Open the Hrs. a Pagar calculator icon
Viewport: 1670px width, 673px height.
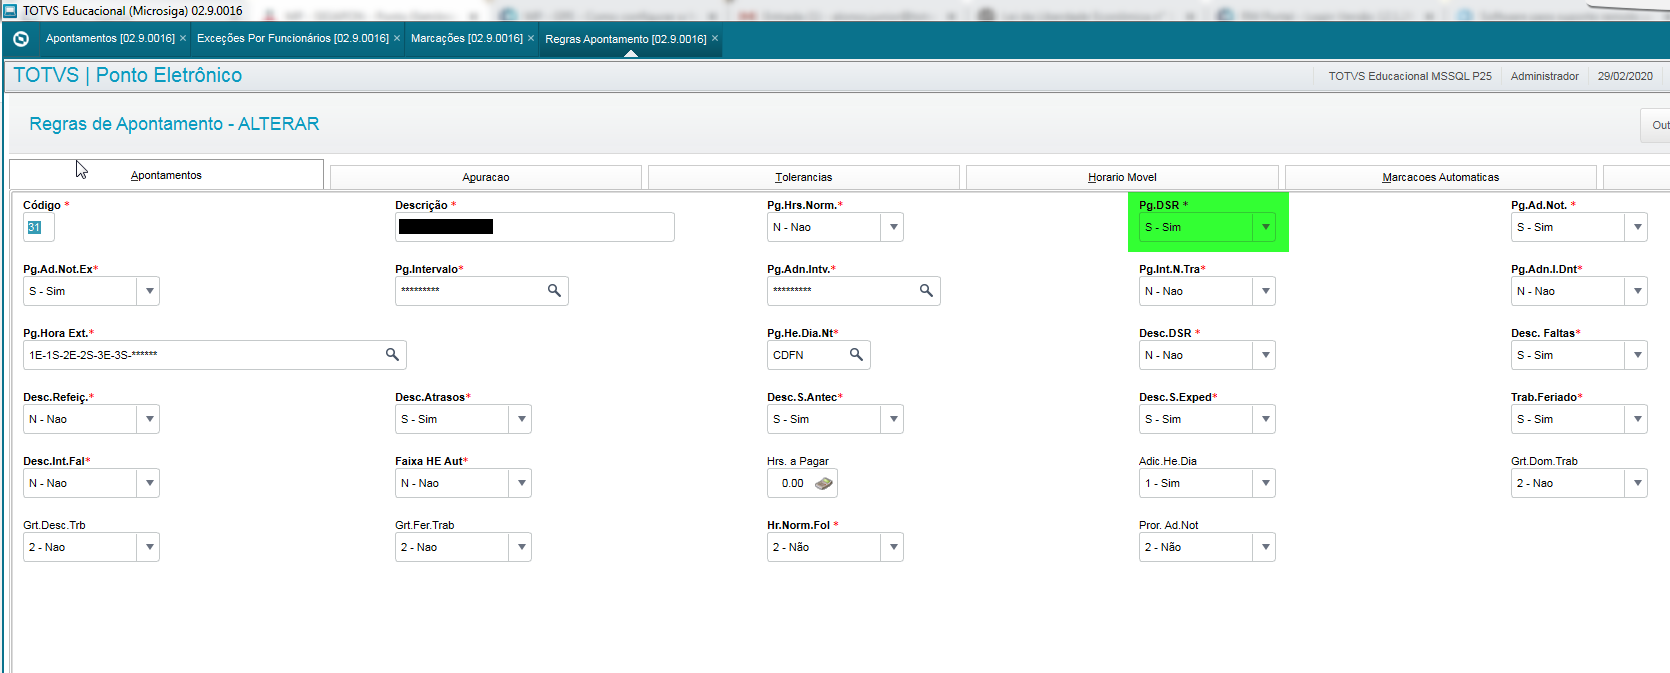click(823, 483)
